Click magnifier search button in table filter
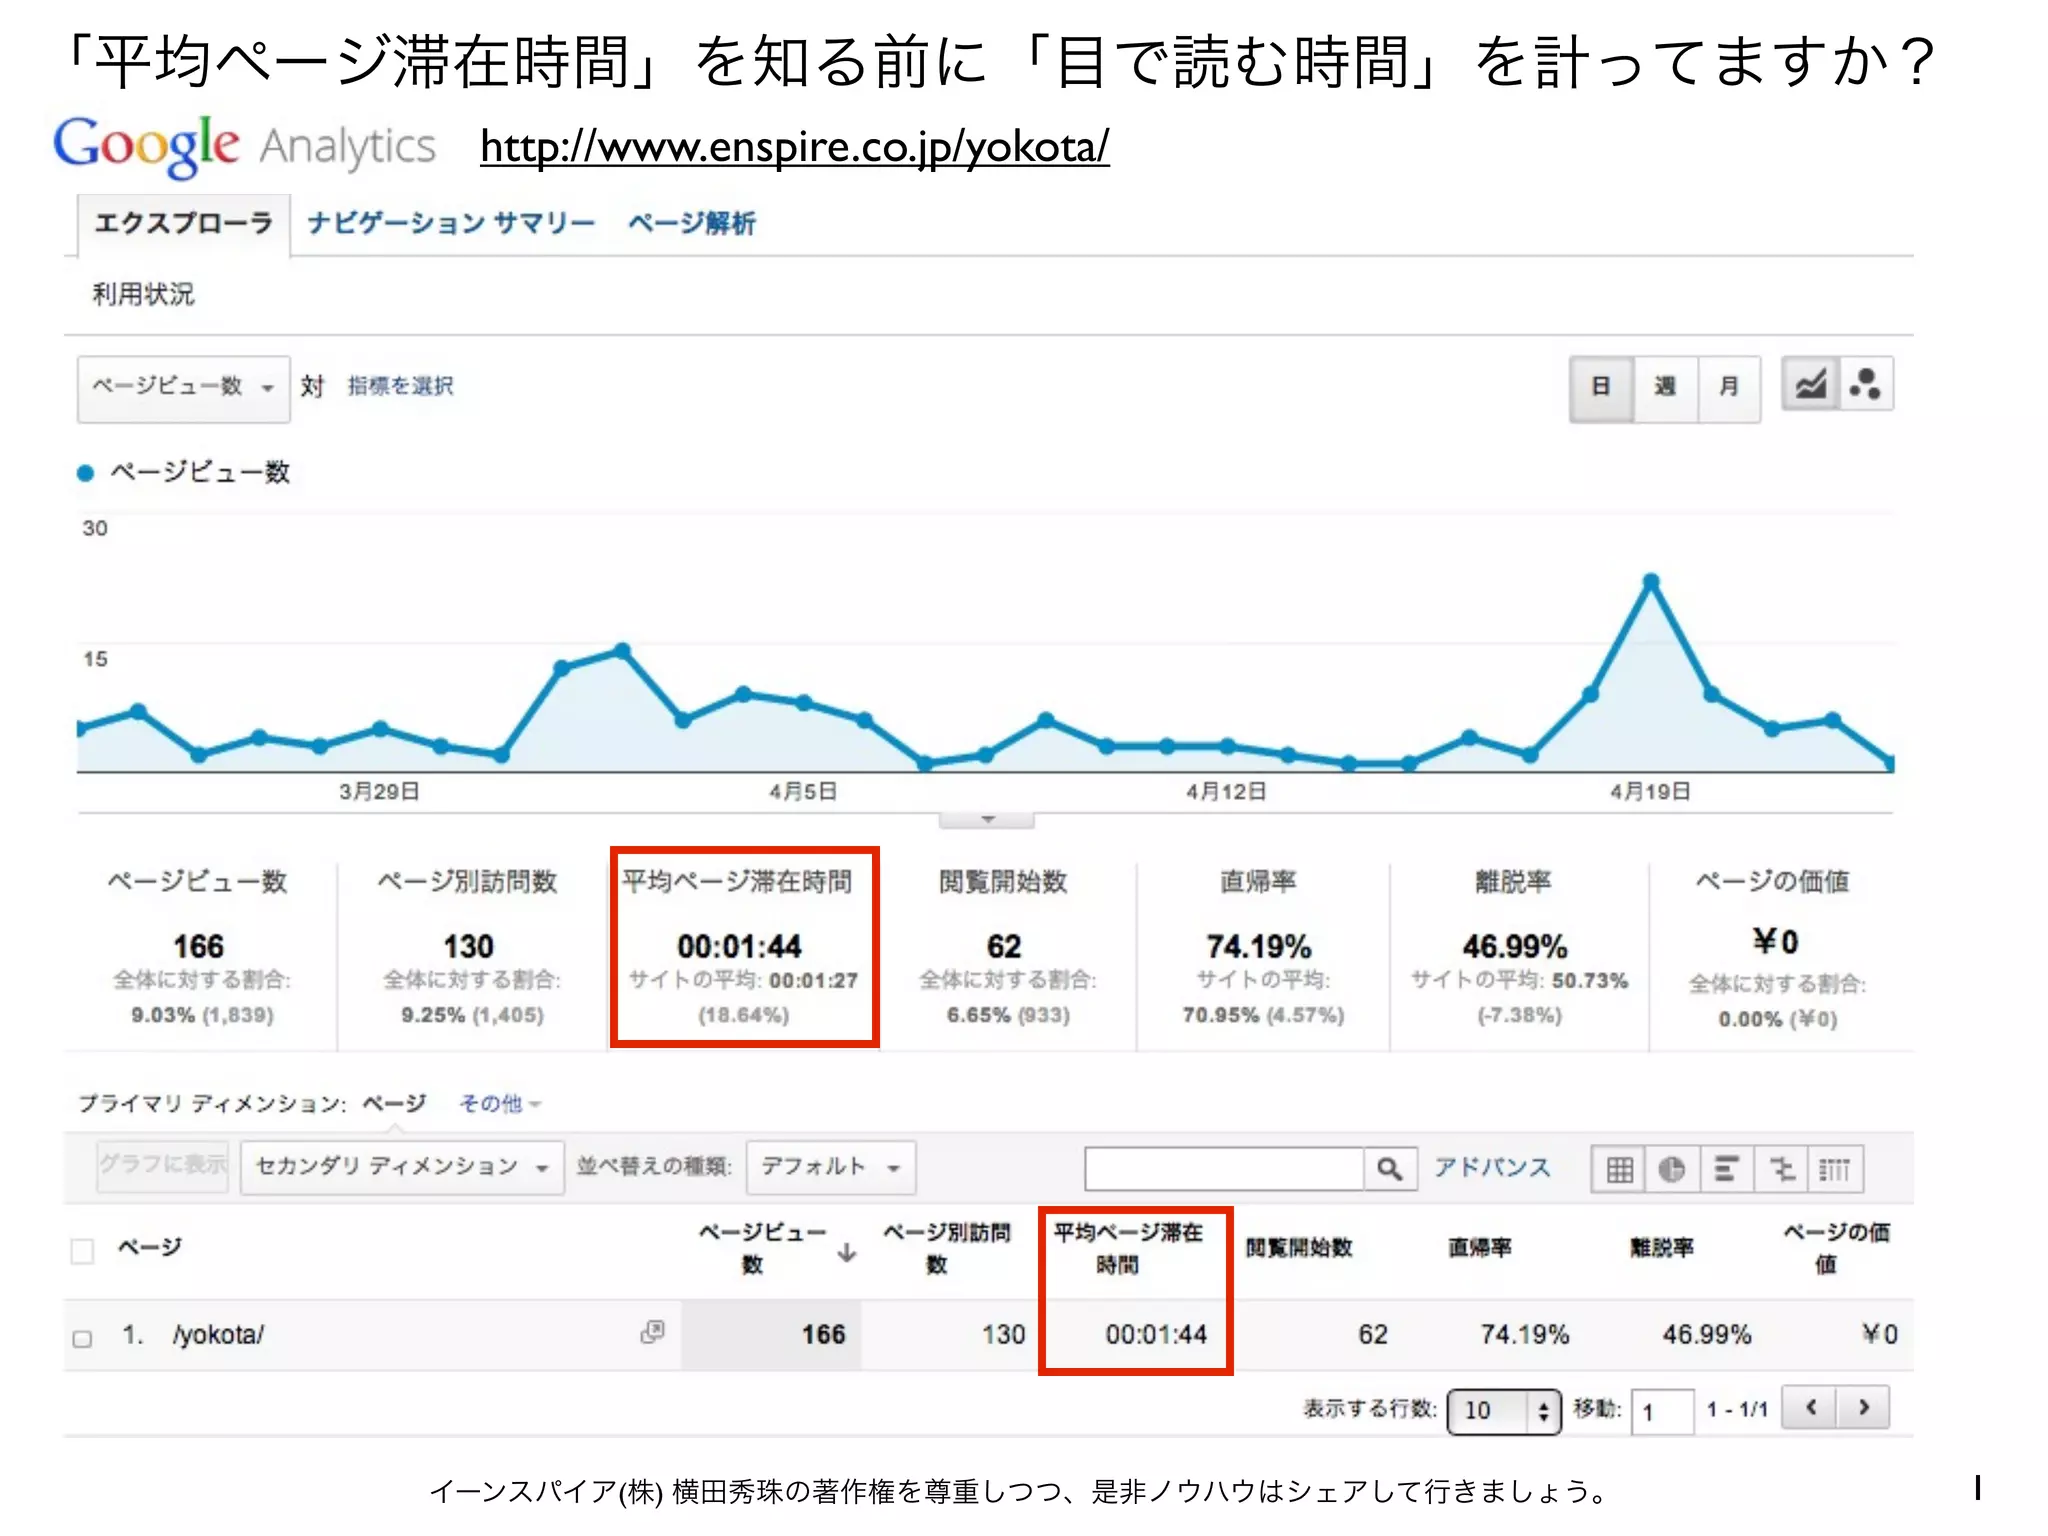The width and height of the screenshot is (2048, 1536). pyautogui.click(x=1389, y=1168)
